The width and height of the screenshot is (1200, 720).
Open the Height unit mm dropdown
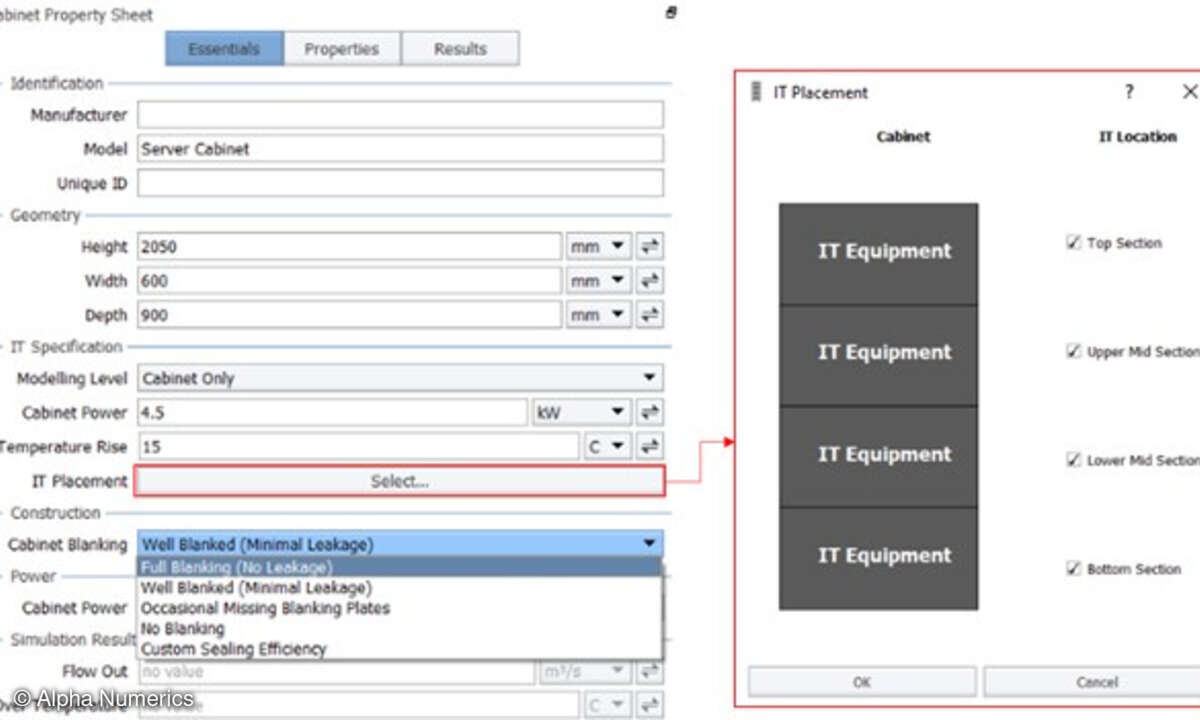tap(598, 247)
